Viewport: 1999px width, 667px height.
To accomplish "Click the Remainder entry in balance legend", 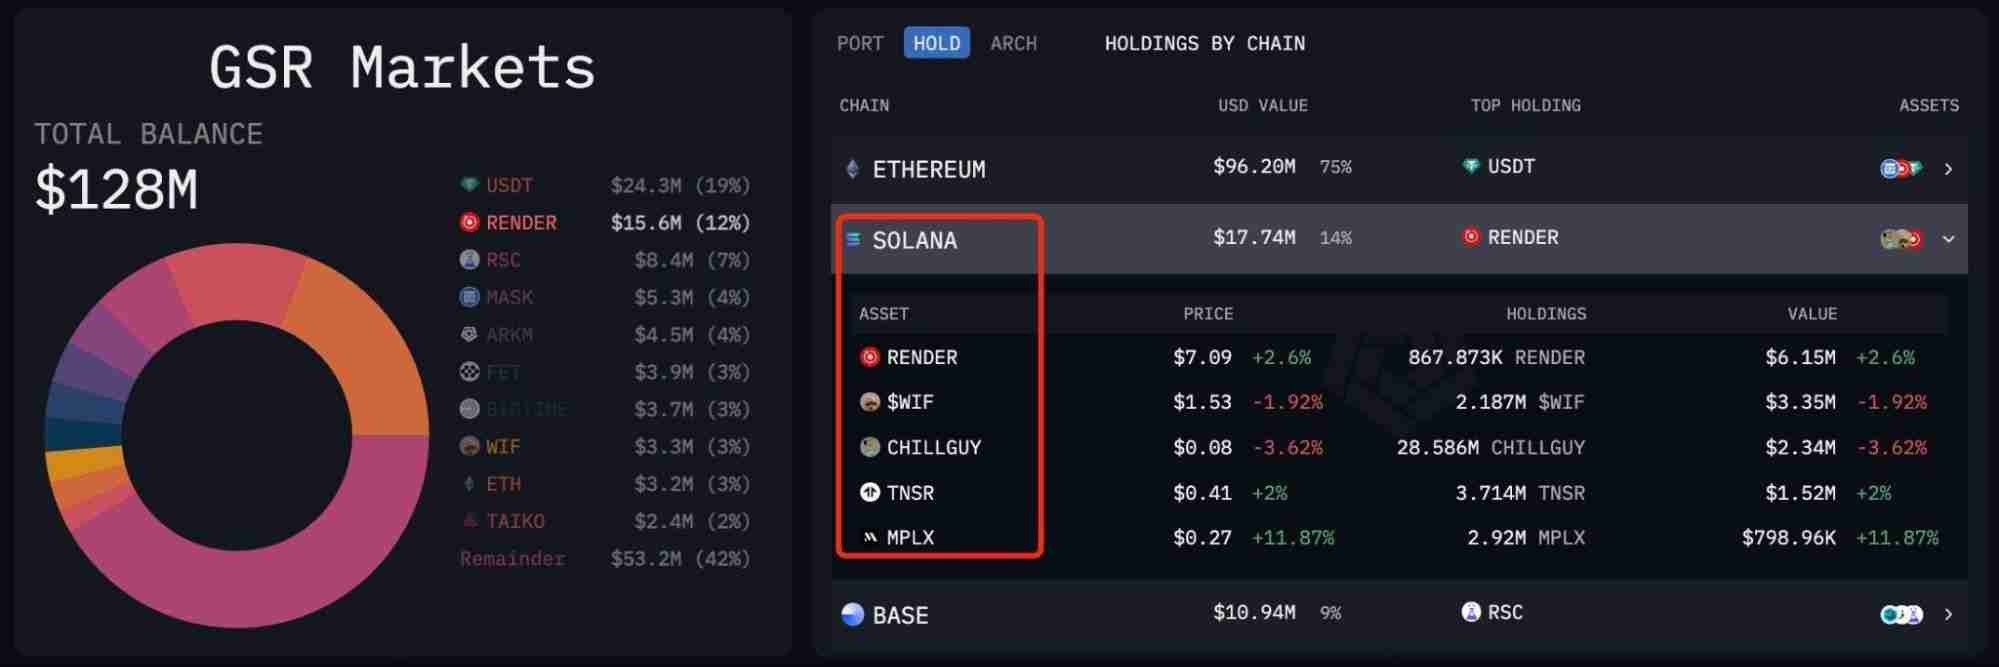I will pos(512,558).
